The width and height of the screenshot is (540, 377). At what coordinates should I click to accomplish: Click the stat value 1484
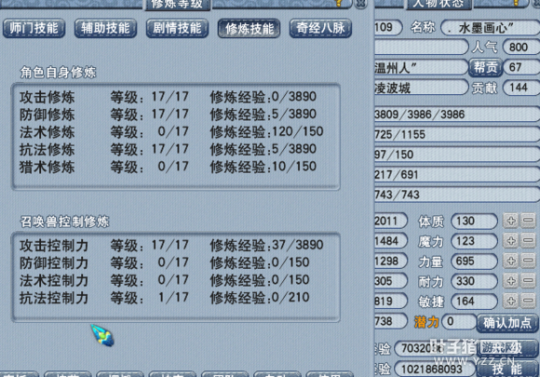[391, 241]
